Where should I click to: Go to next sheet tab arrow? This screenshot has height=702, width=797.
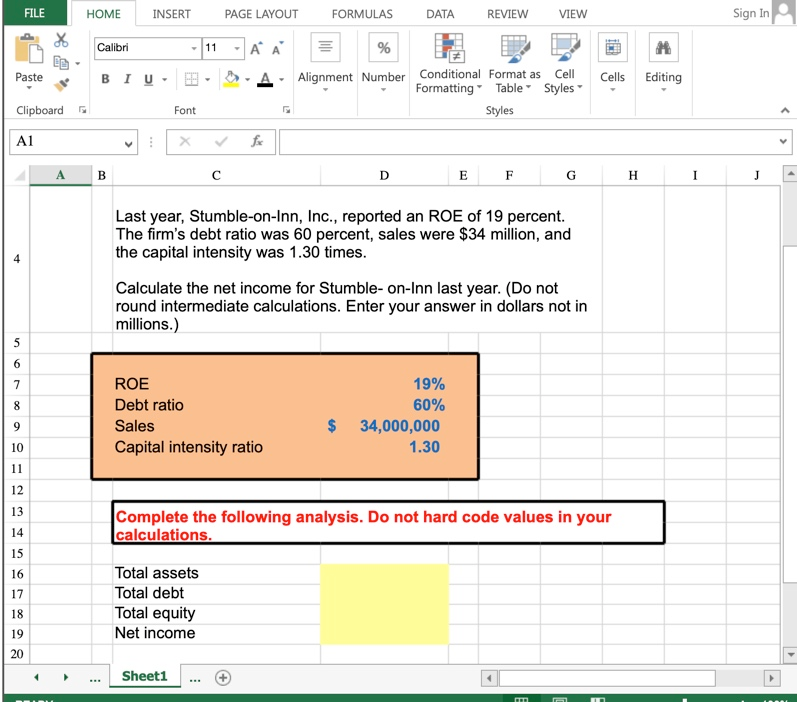pyautogui.click(x=66, y=677)
